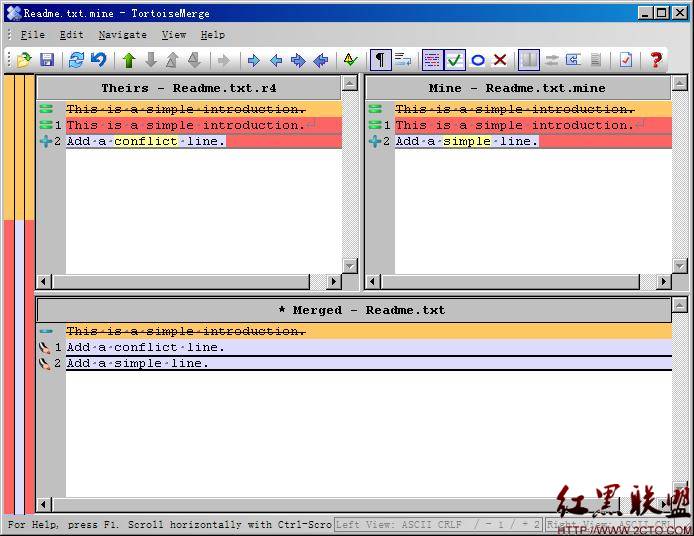Open the Edit menu
The width and height of the screenshot is (694, 536).
tap(71, 35)
